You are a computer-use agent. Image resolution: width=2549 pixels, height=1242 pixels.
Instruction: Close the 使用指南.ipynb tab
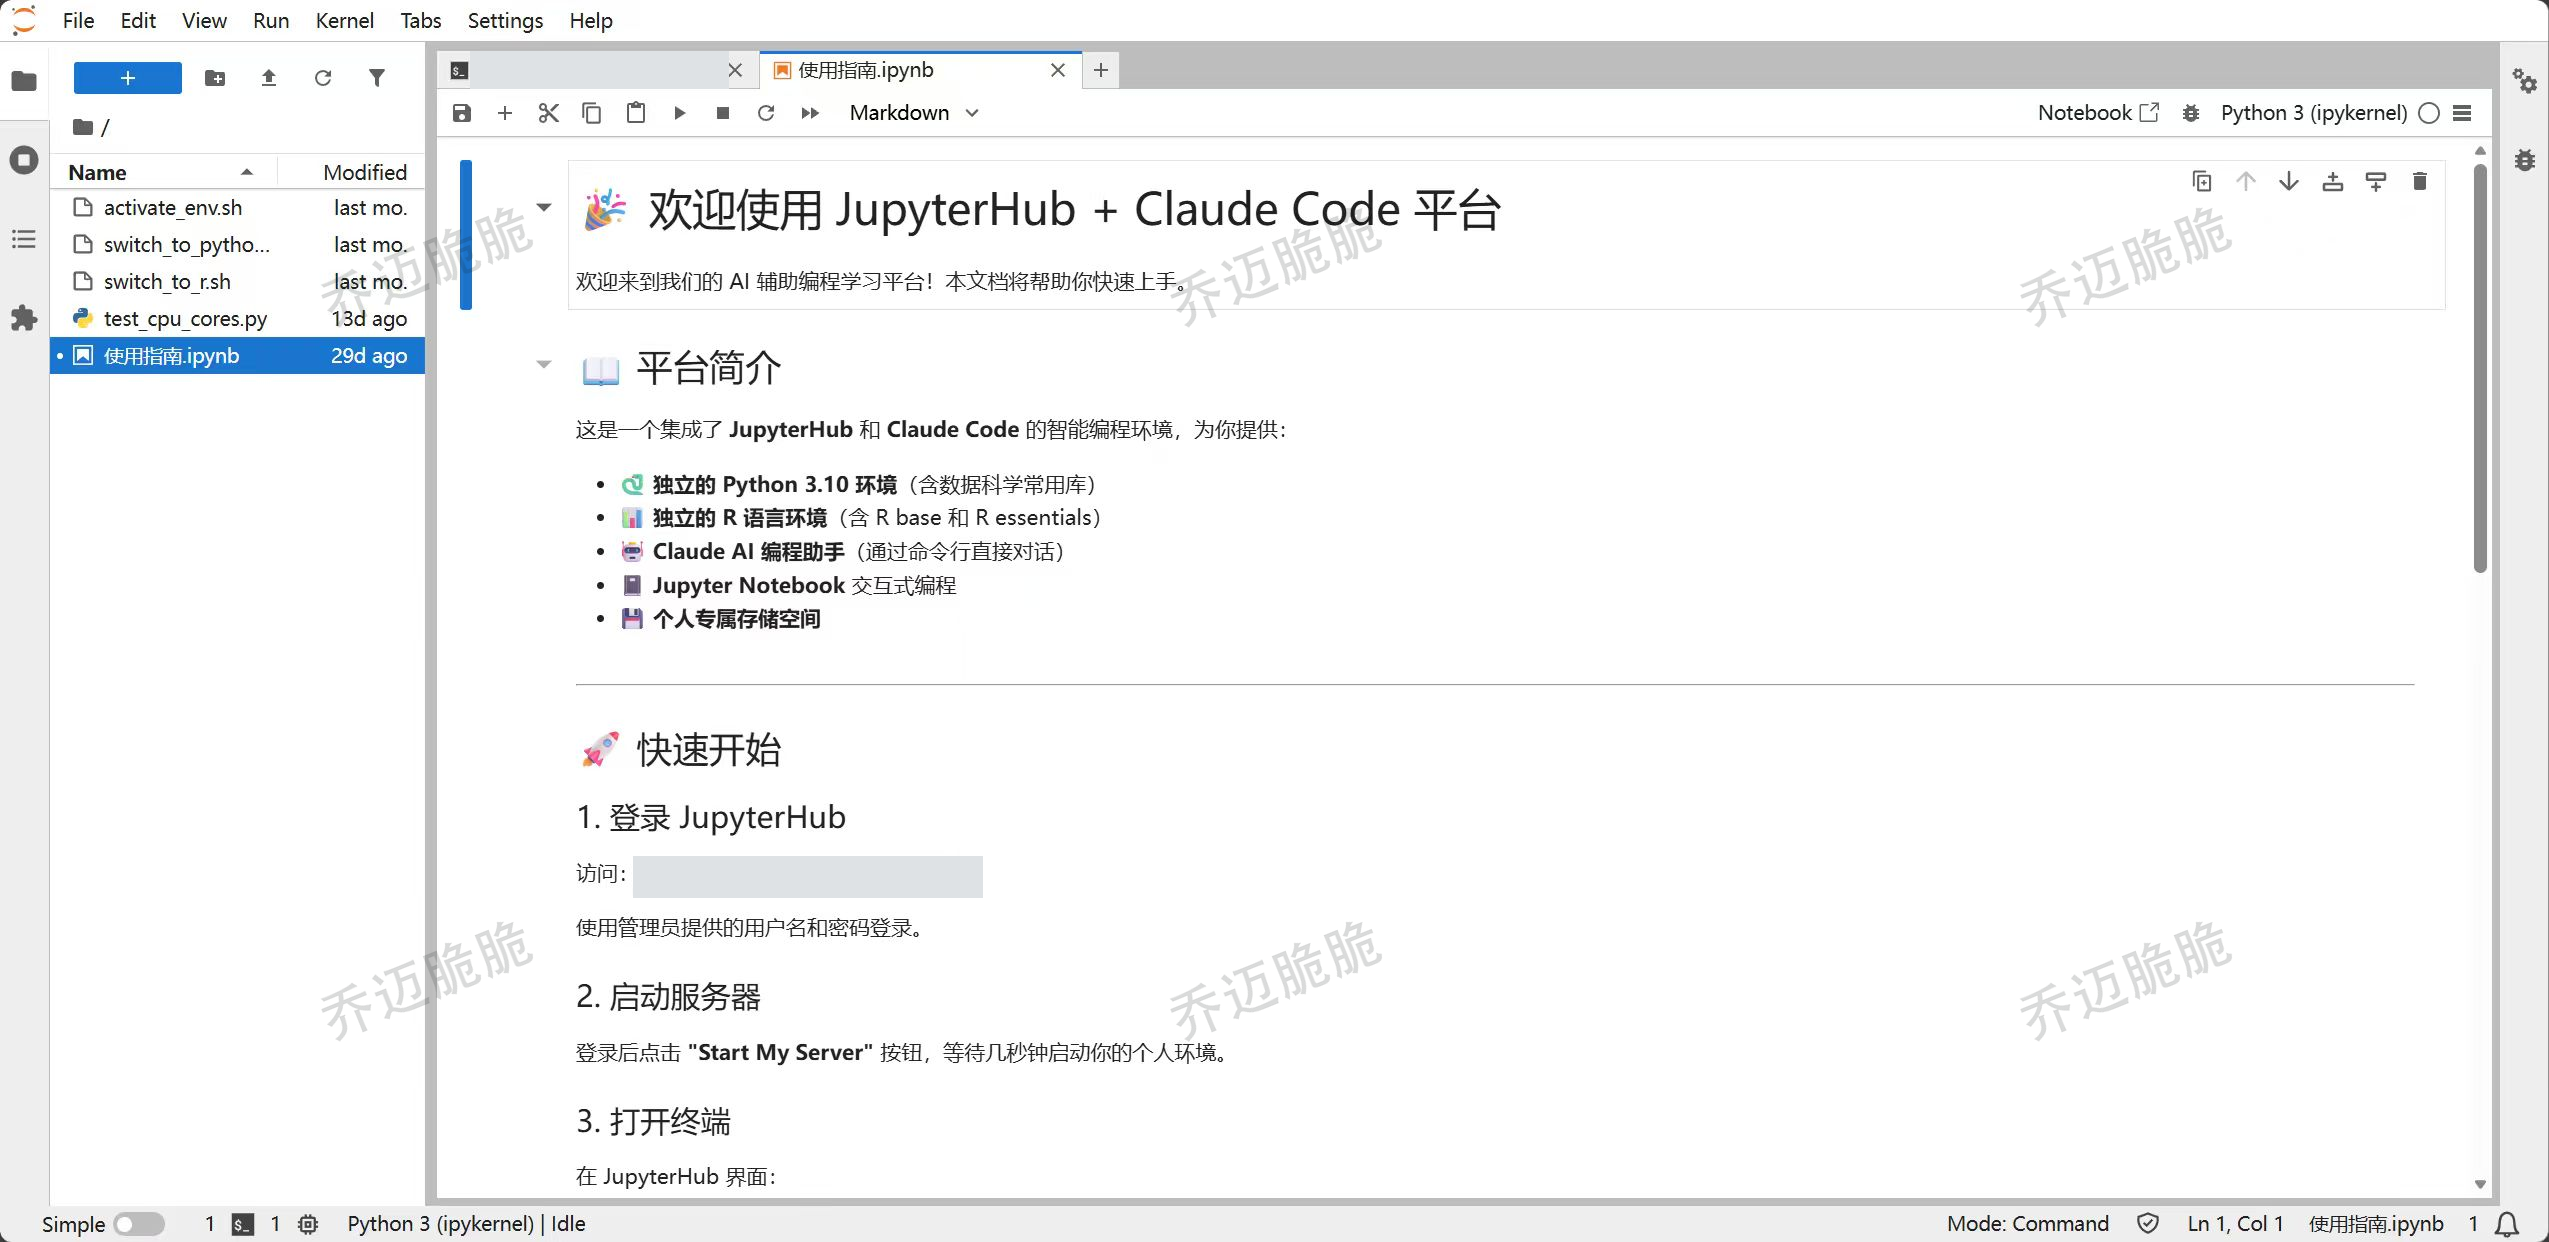click(1058, 70)
